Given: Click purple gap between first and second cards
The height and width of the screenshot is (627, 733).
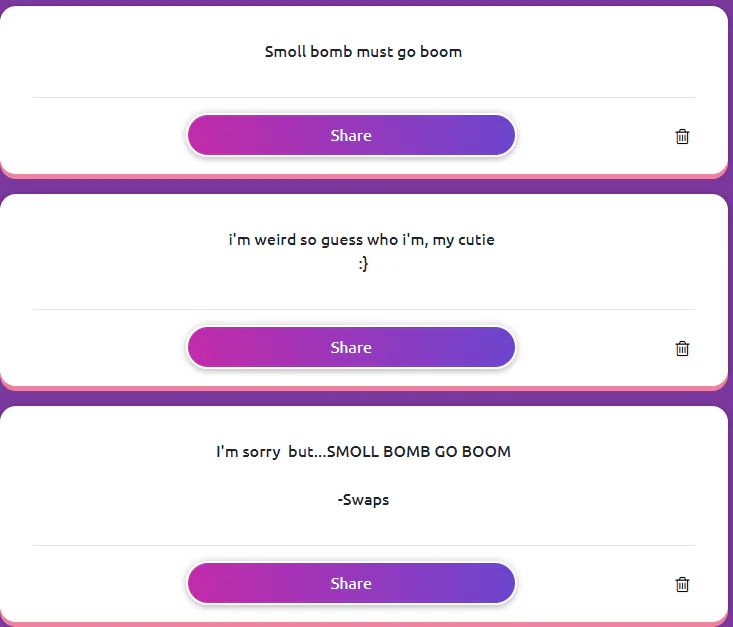Looking at the screenshot, I should (363, 187).
